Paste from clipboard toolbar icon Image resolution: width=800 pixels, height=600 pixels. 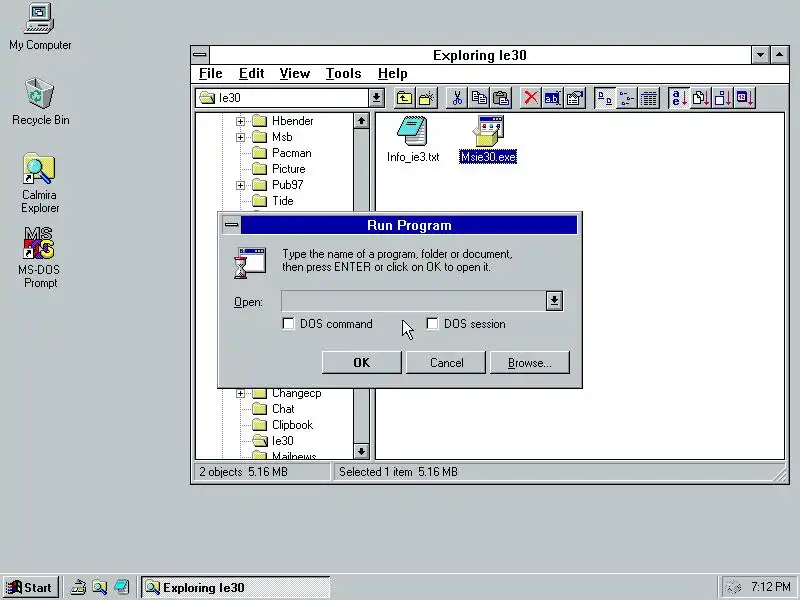[x=501, y=97]
